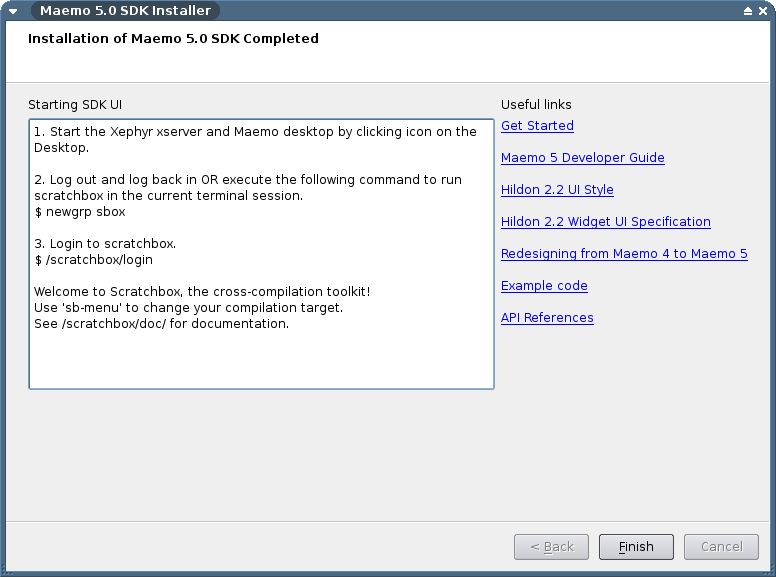
Task: Close the Maemo SDK Installer window
Action: (x=763, y=11)
